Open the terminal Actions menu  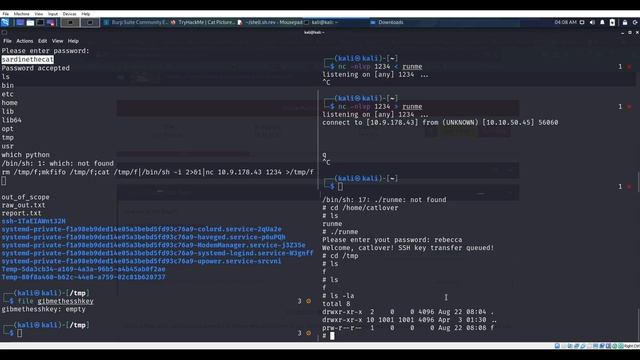coord(24,41)
